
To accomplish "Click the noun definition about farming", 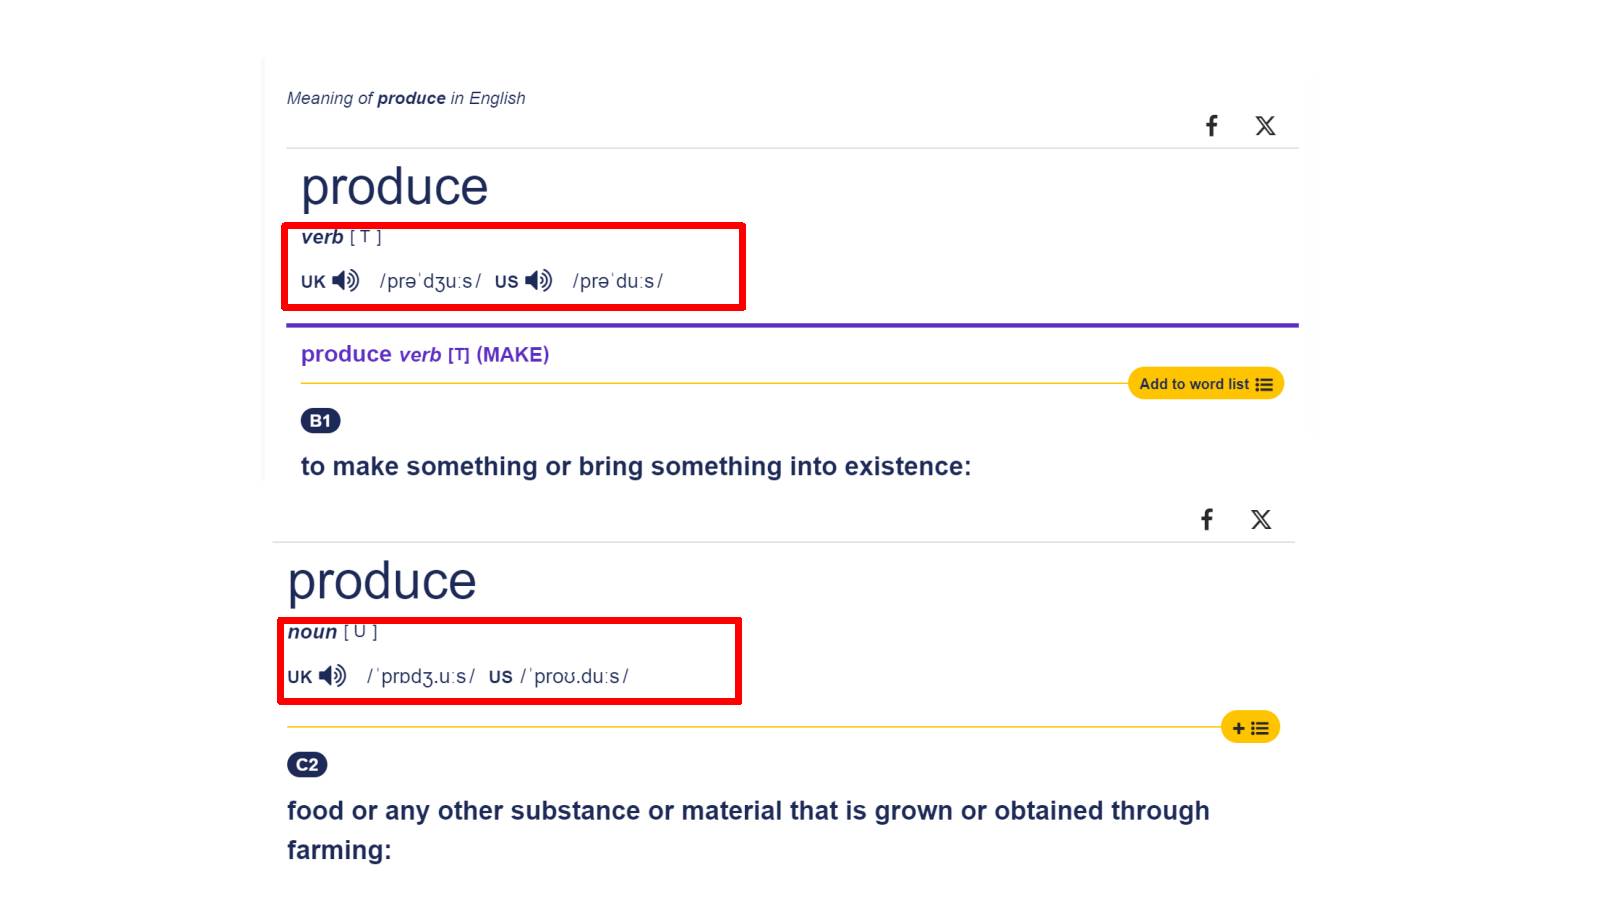I will (747, 811).
